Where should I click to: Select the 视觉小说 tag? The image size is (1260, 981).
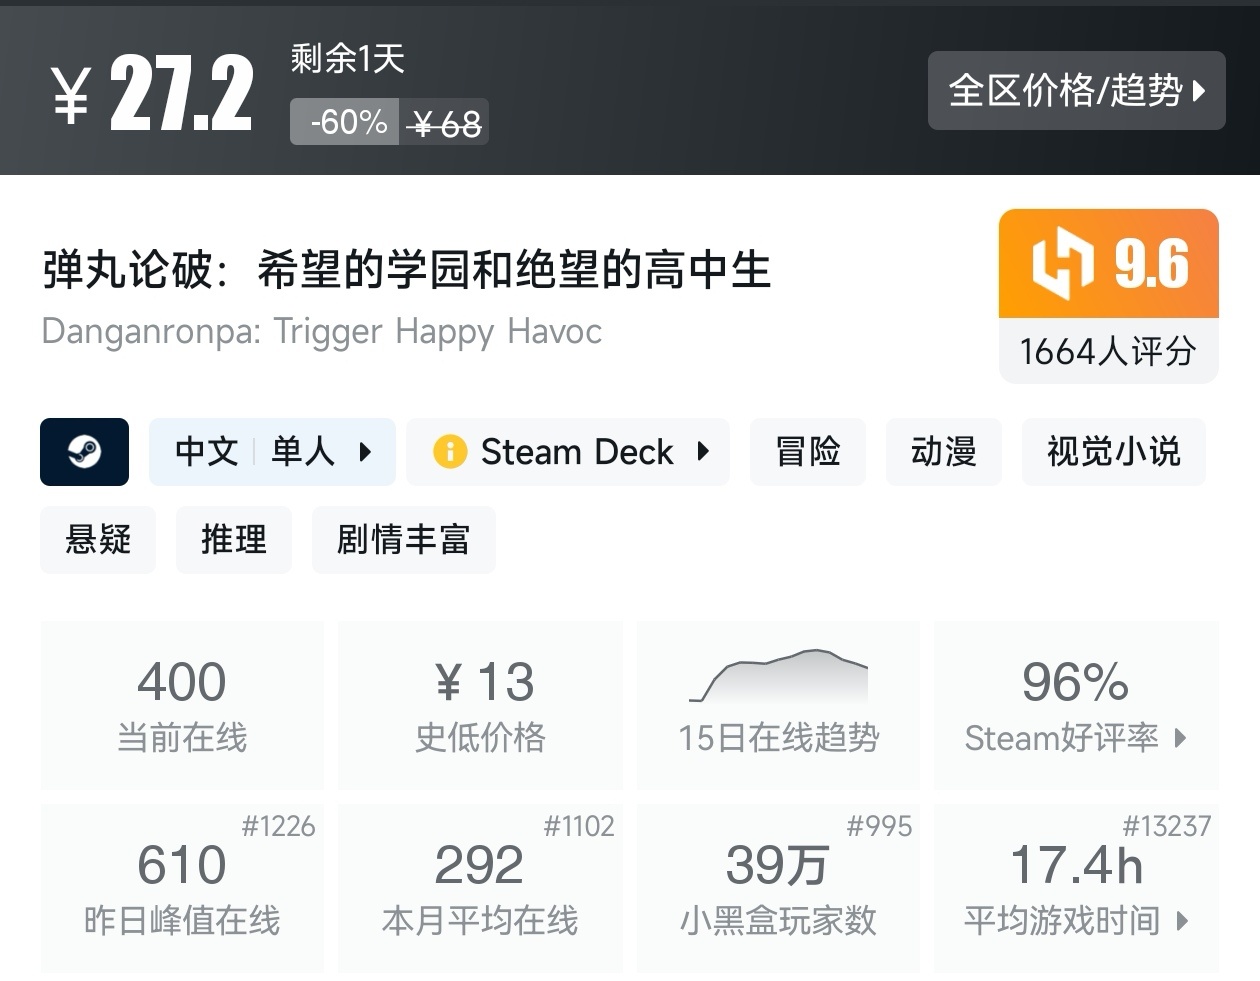(x=1114, y=452)
